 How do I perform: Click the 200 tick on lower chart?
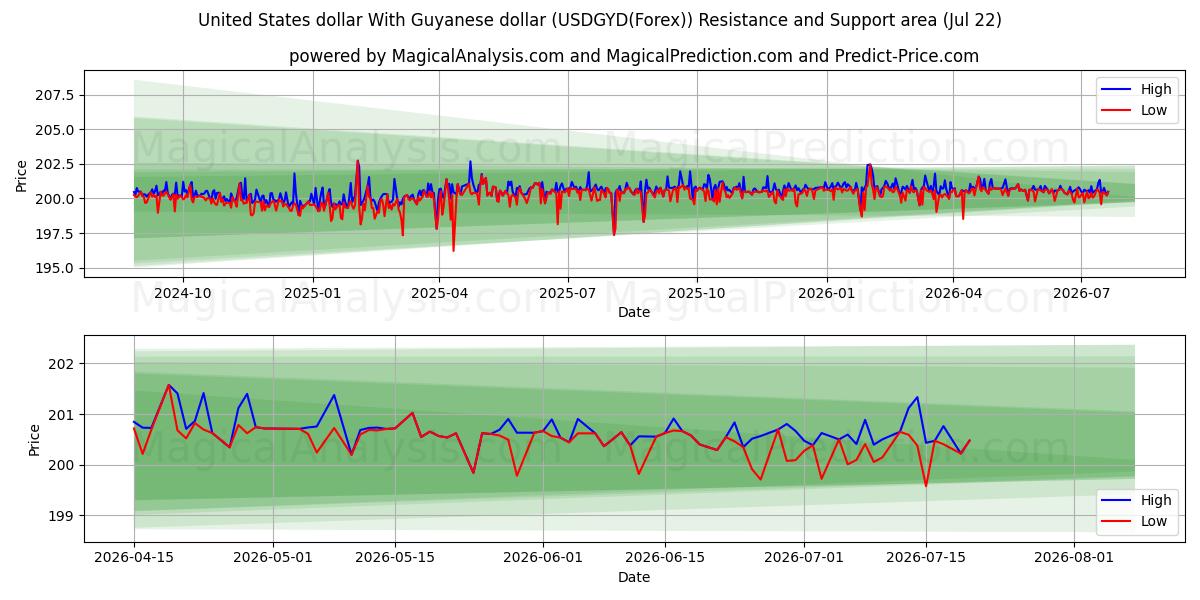(x=62, y=465)
